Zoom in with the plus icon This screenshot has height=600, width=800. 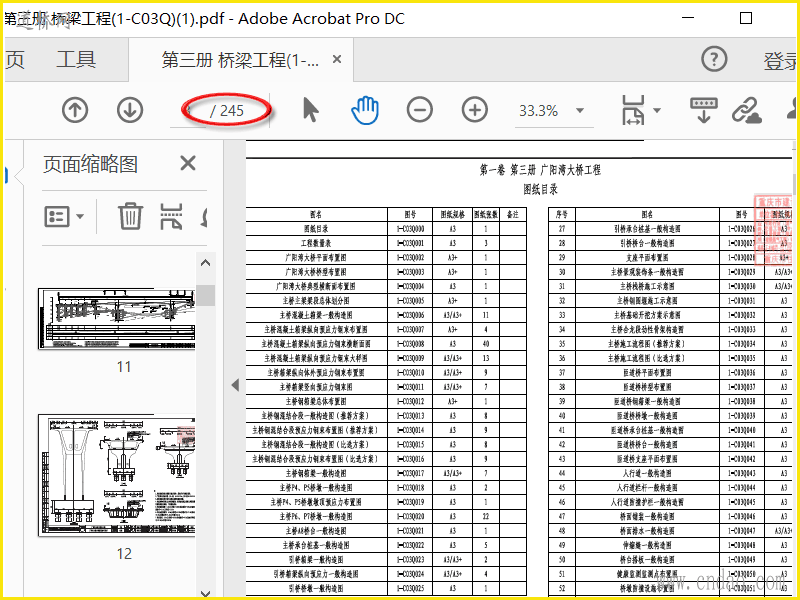click(x=475, y=110)
